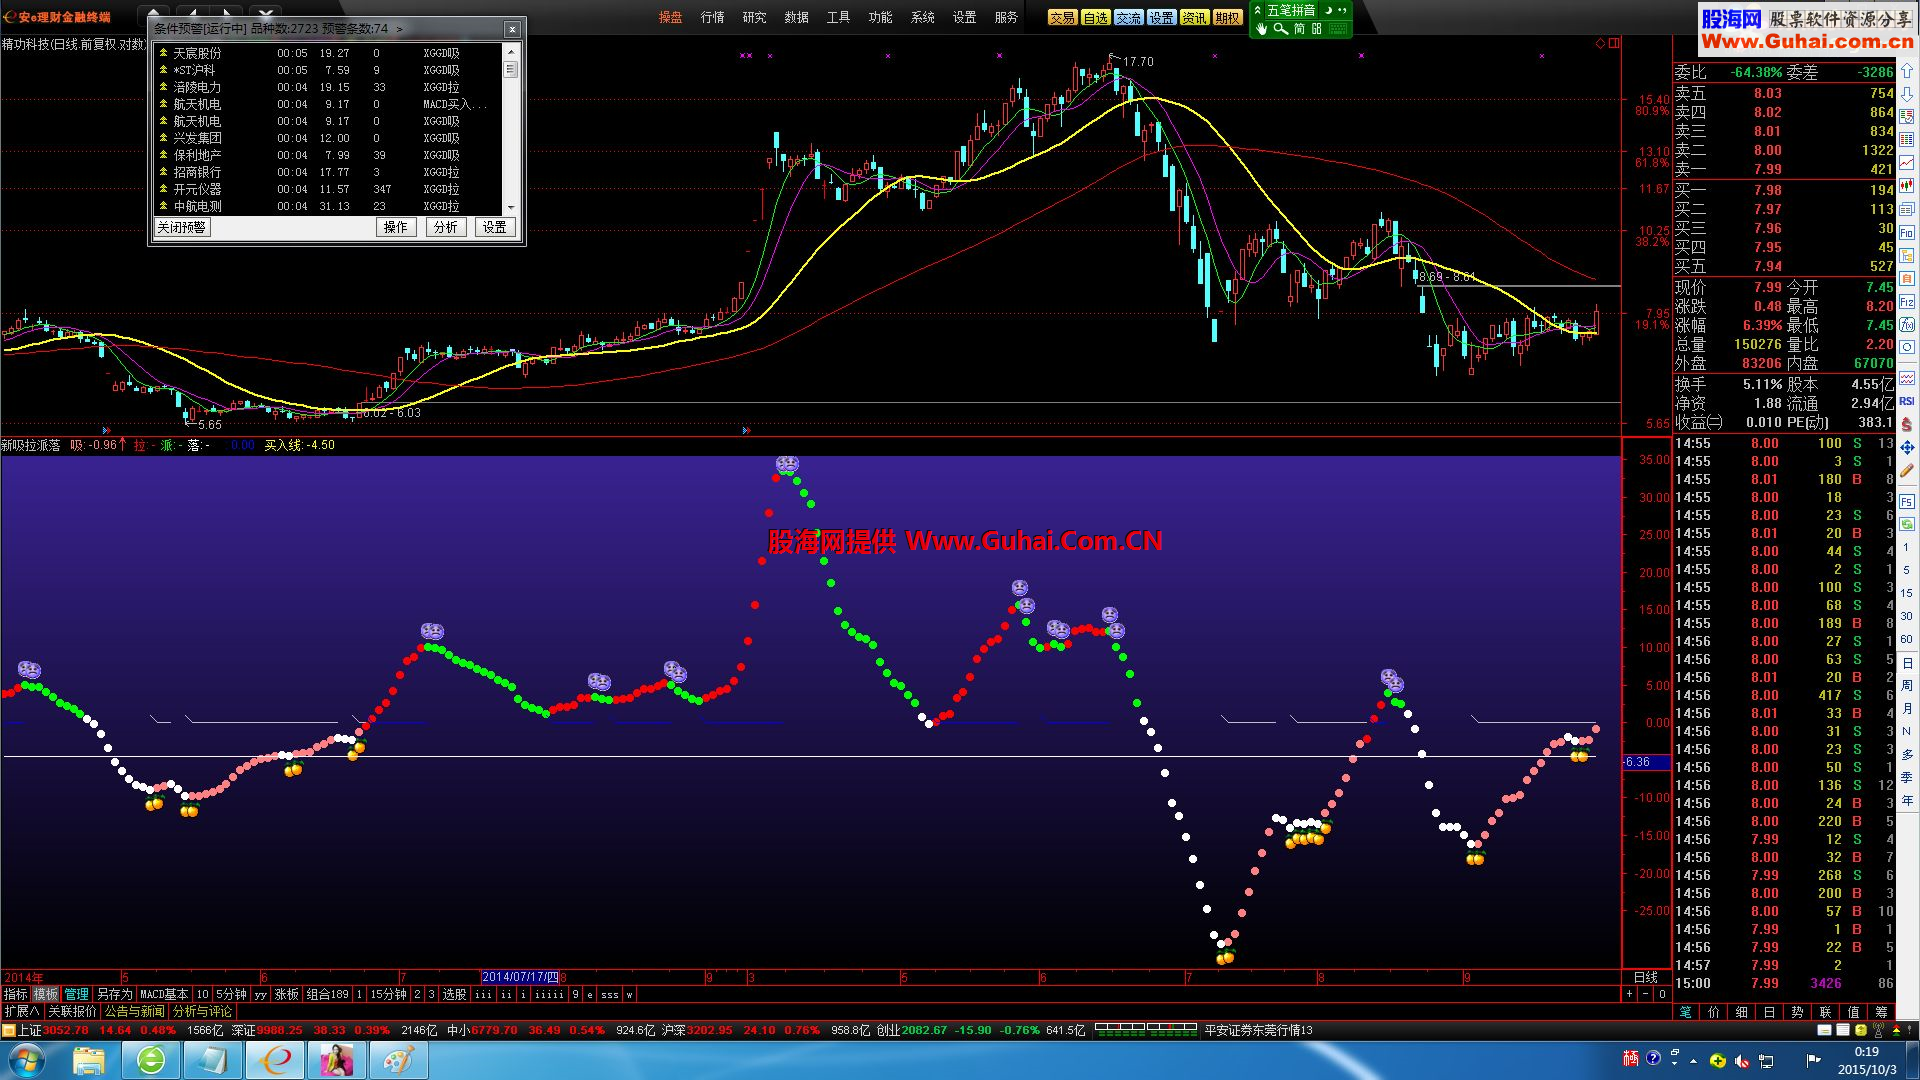Image resolution: width=1920 pixels, height=1080 pixels.
Task: Open the 工具 menu
Action: (x=838, y=17)
